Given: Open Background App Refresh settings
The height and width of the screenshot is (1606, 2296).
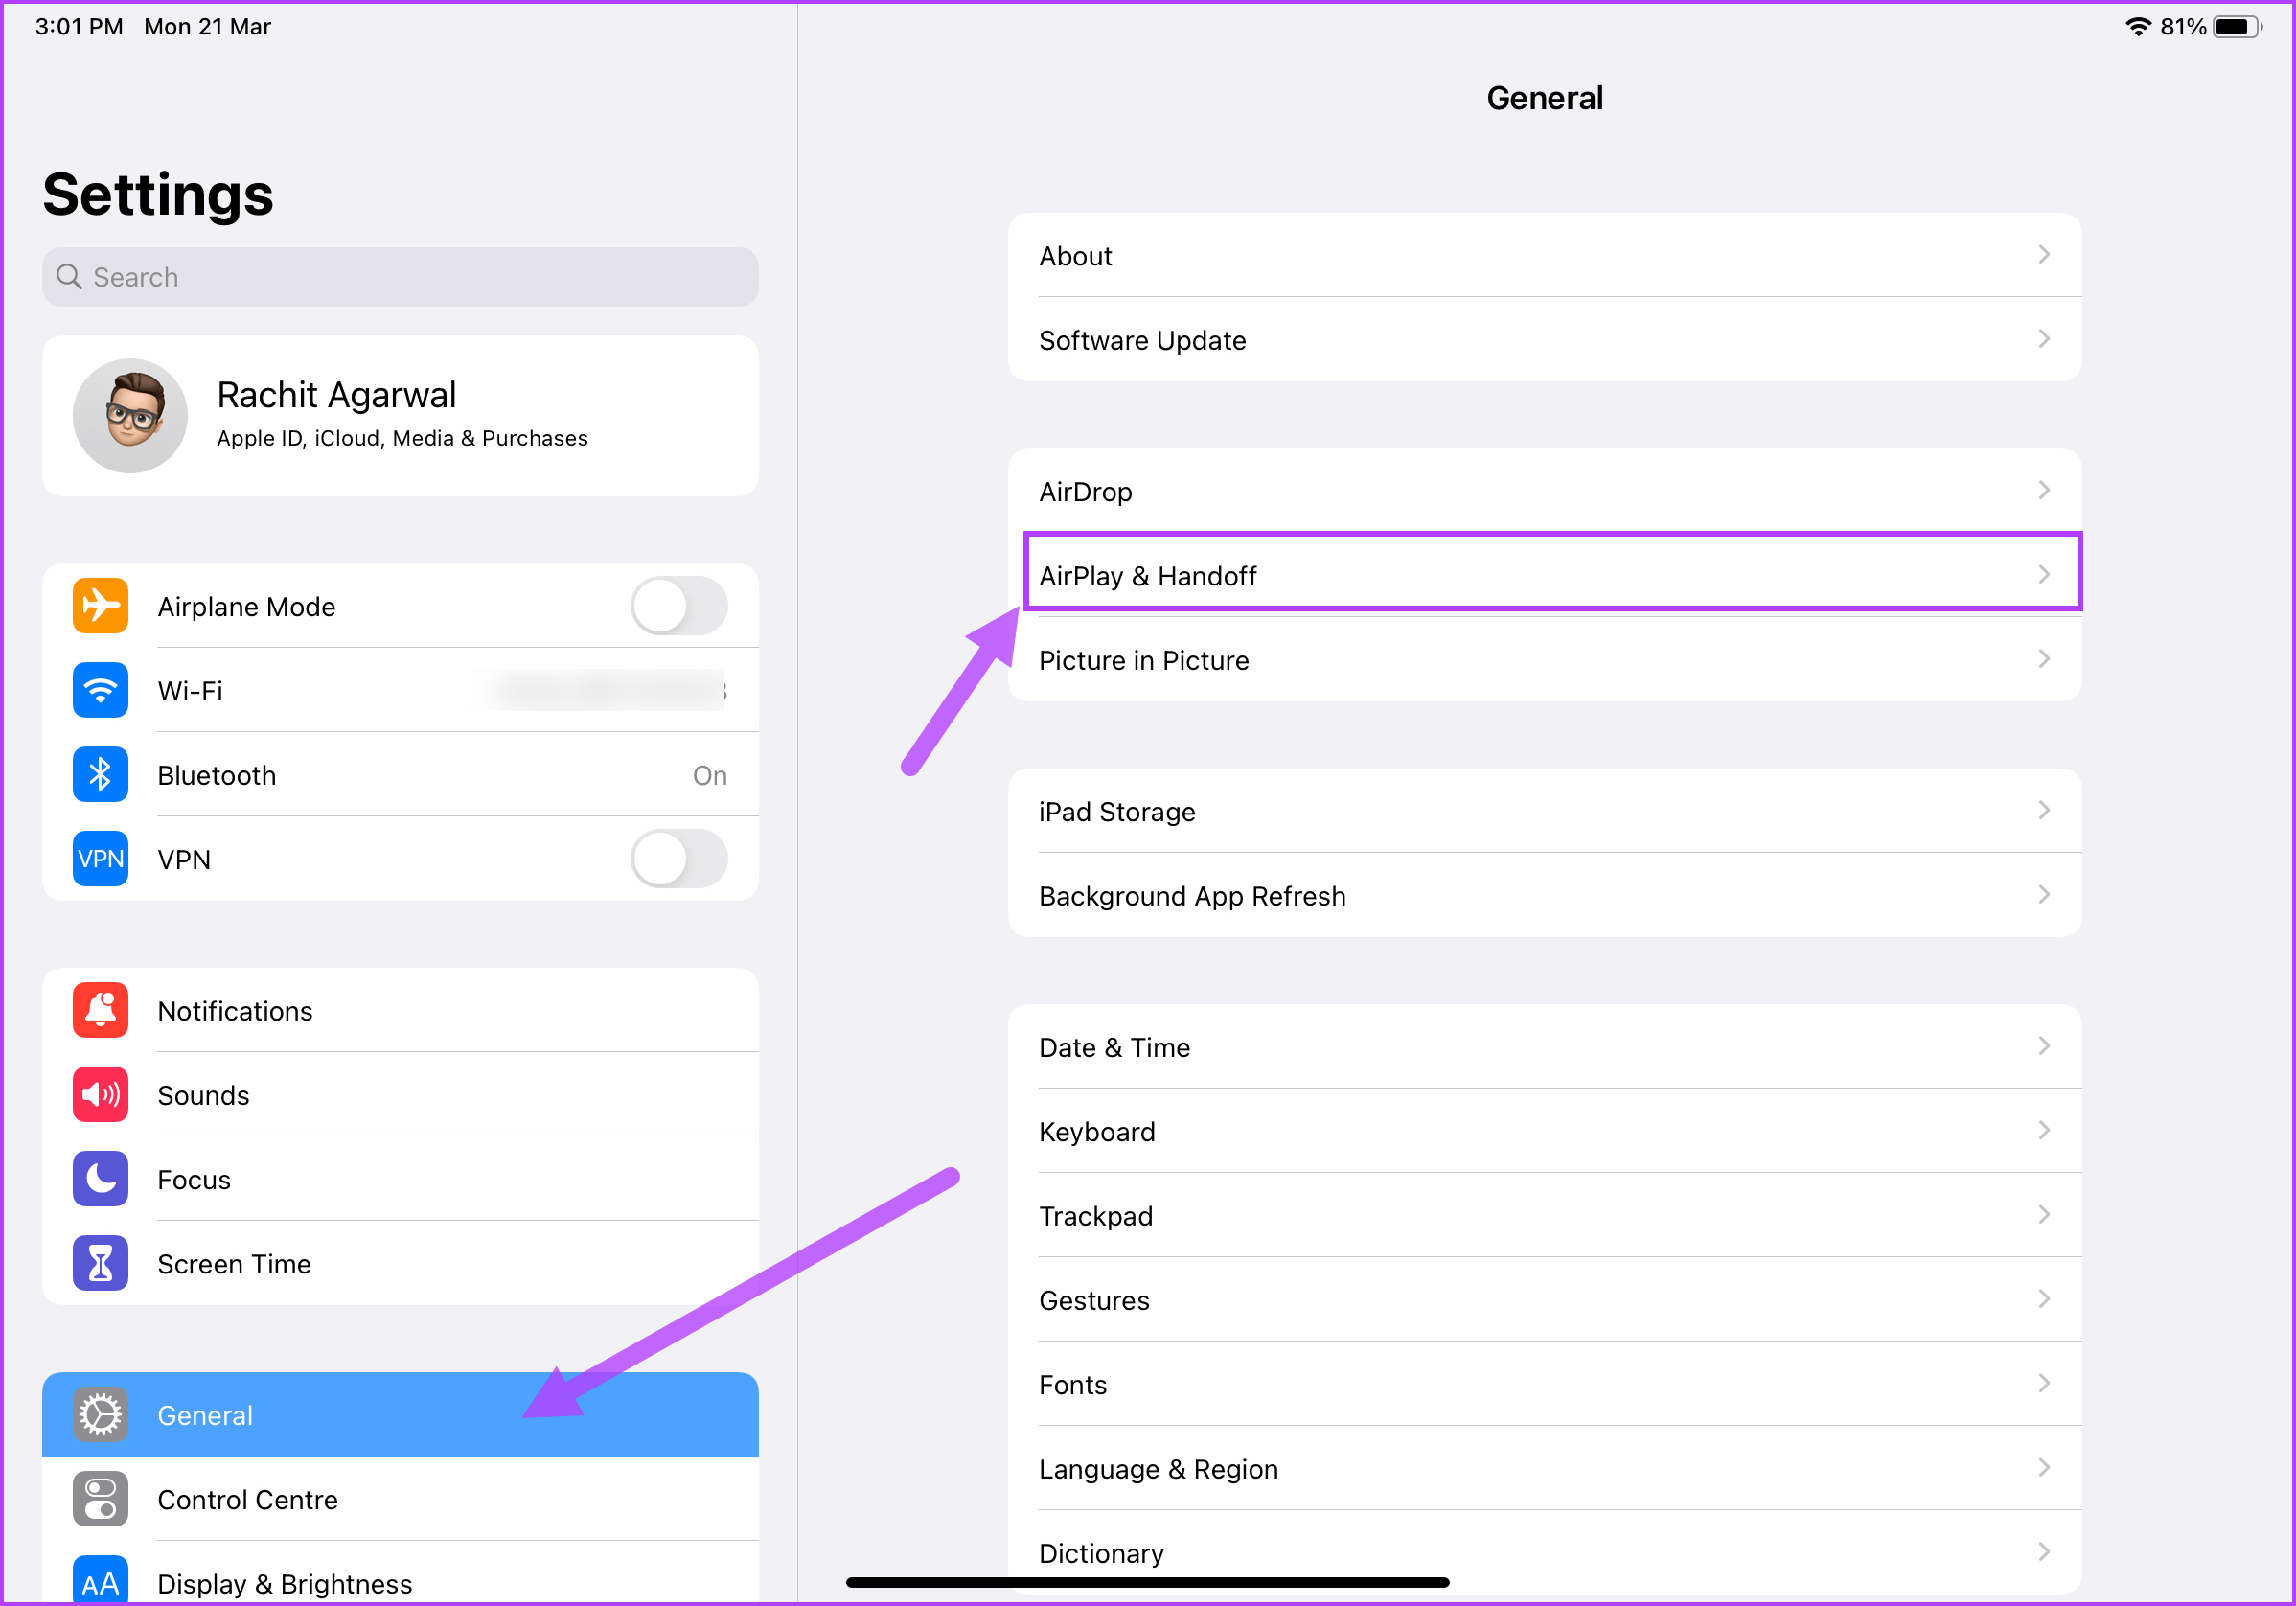Looking at the screenshot, I should 1544,895.
